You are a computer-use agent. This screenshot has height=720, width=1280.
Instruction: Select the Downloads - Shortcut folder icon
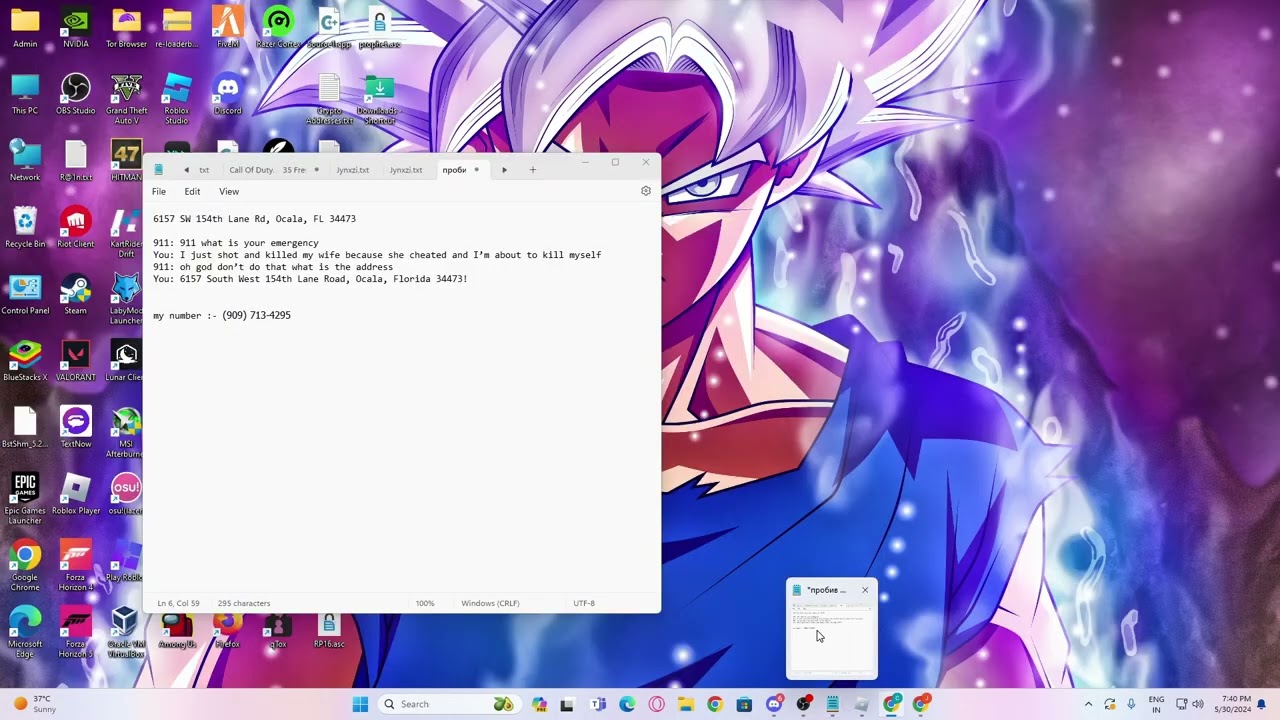pos(379,100)
